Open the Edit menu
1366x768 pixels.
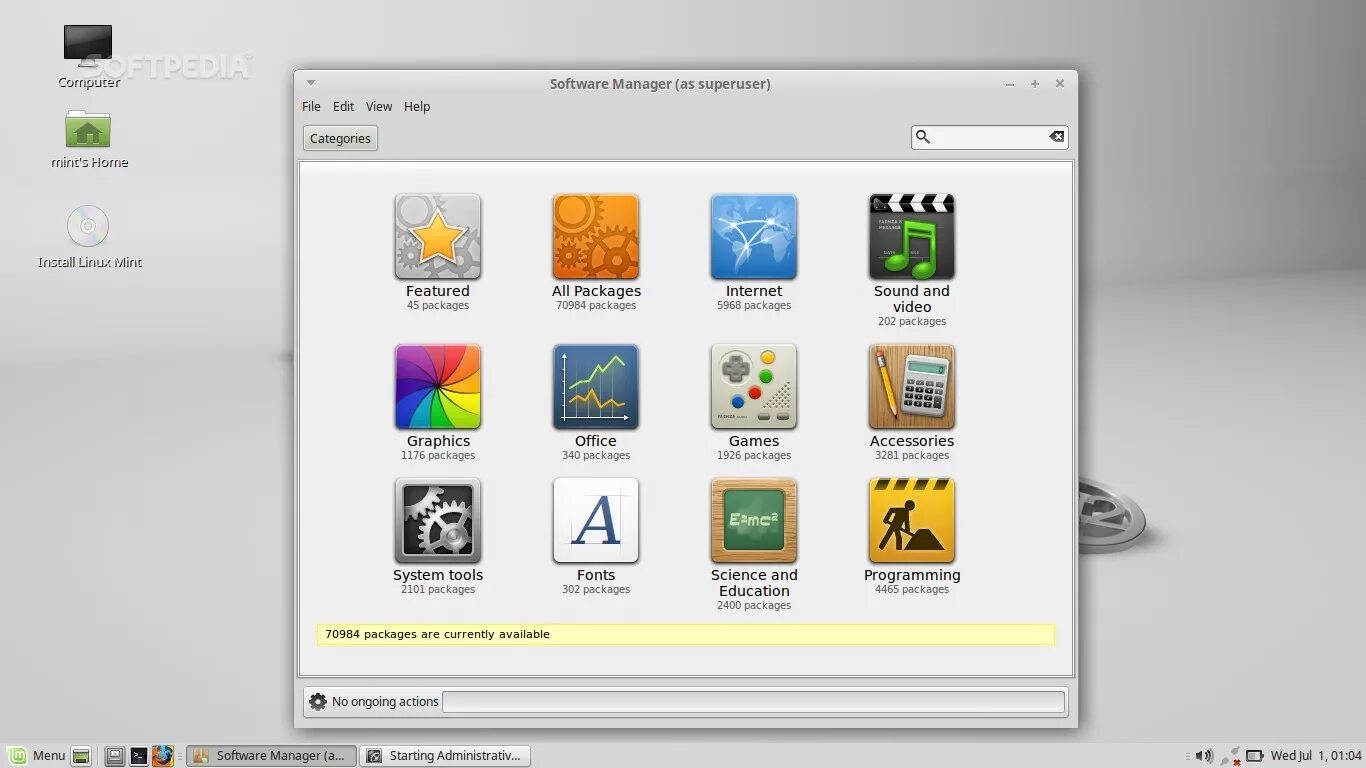(343, 107)
